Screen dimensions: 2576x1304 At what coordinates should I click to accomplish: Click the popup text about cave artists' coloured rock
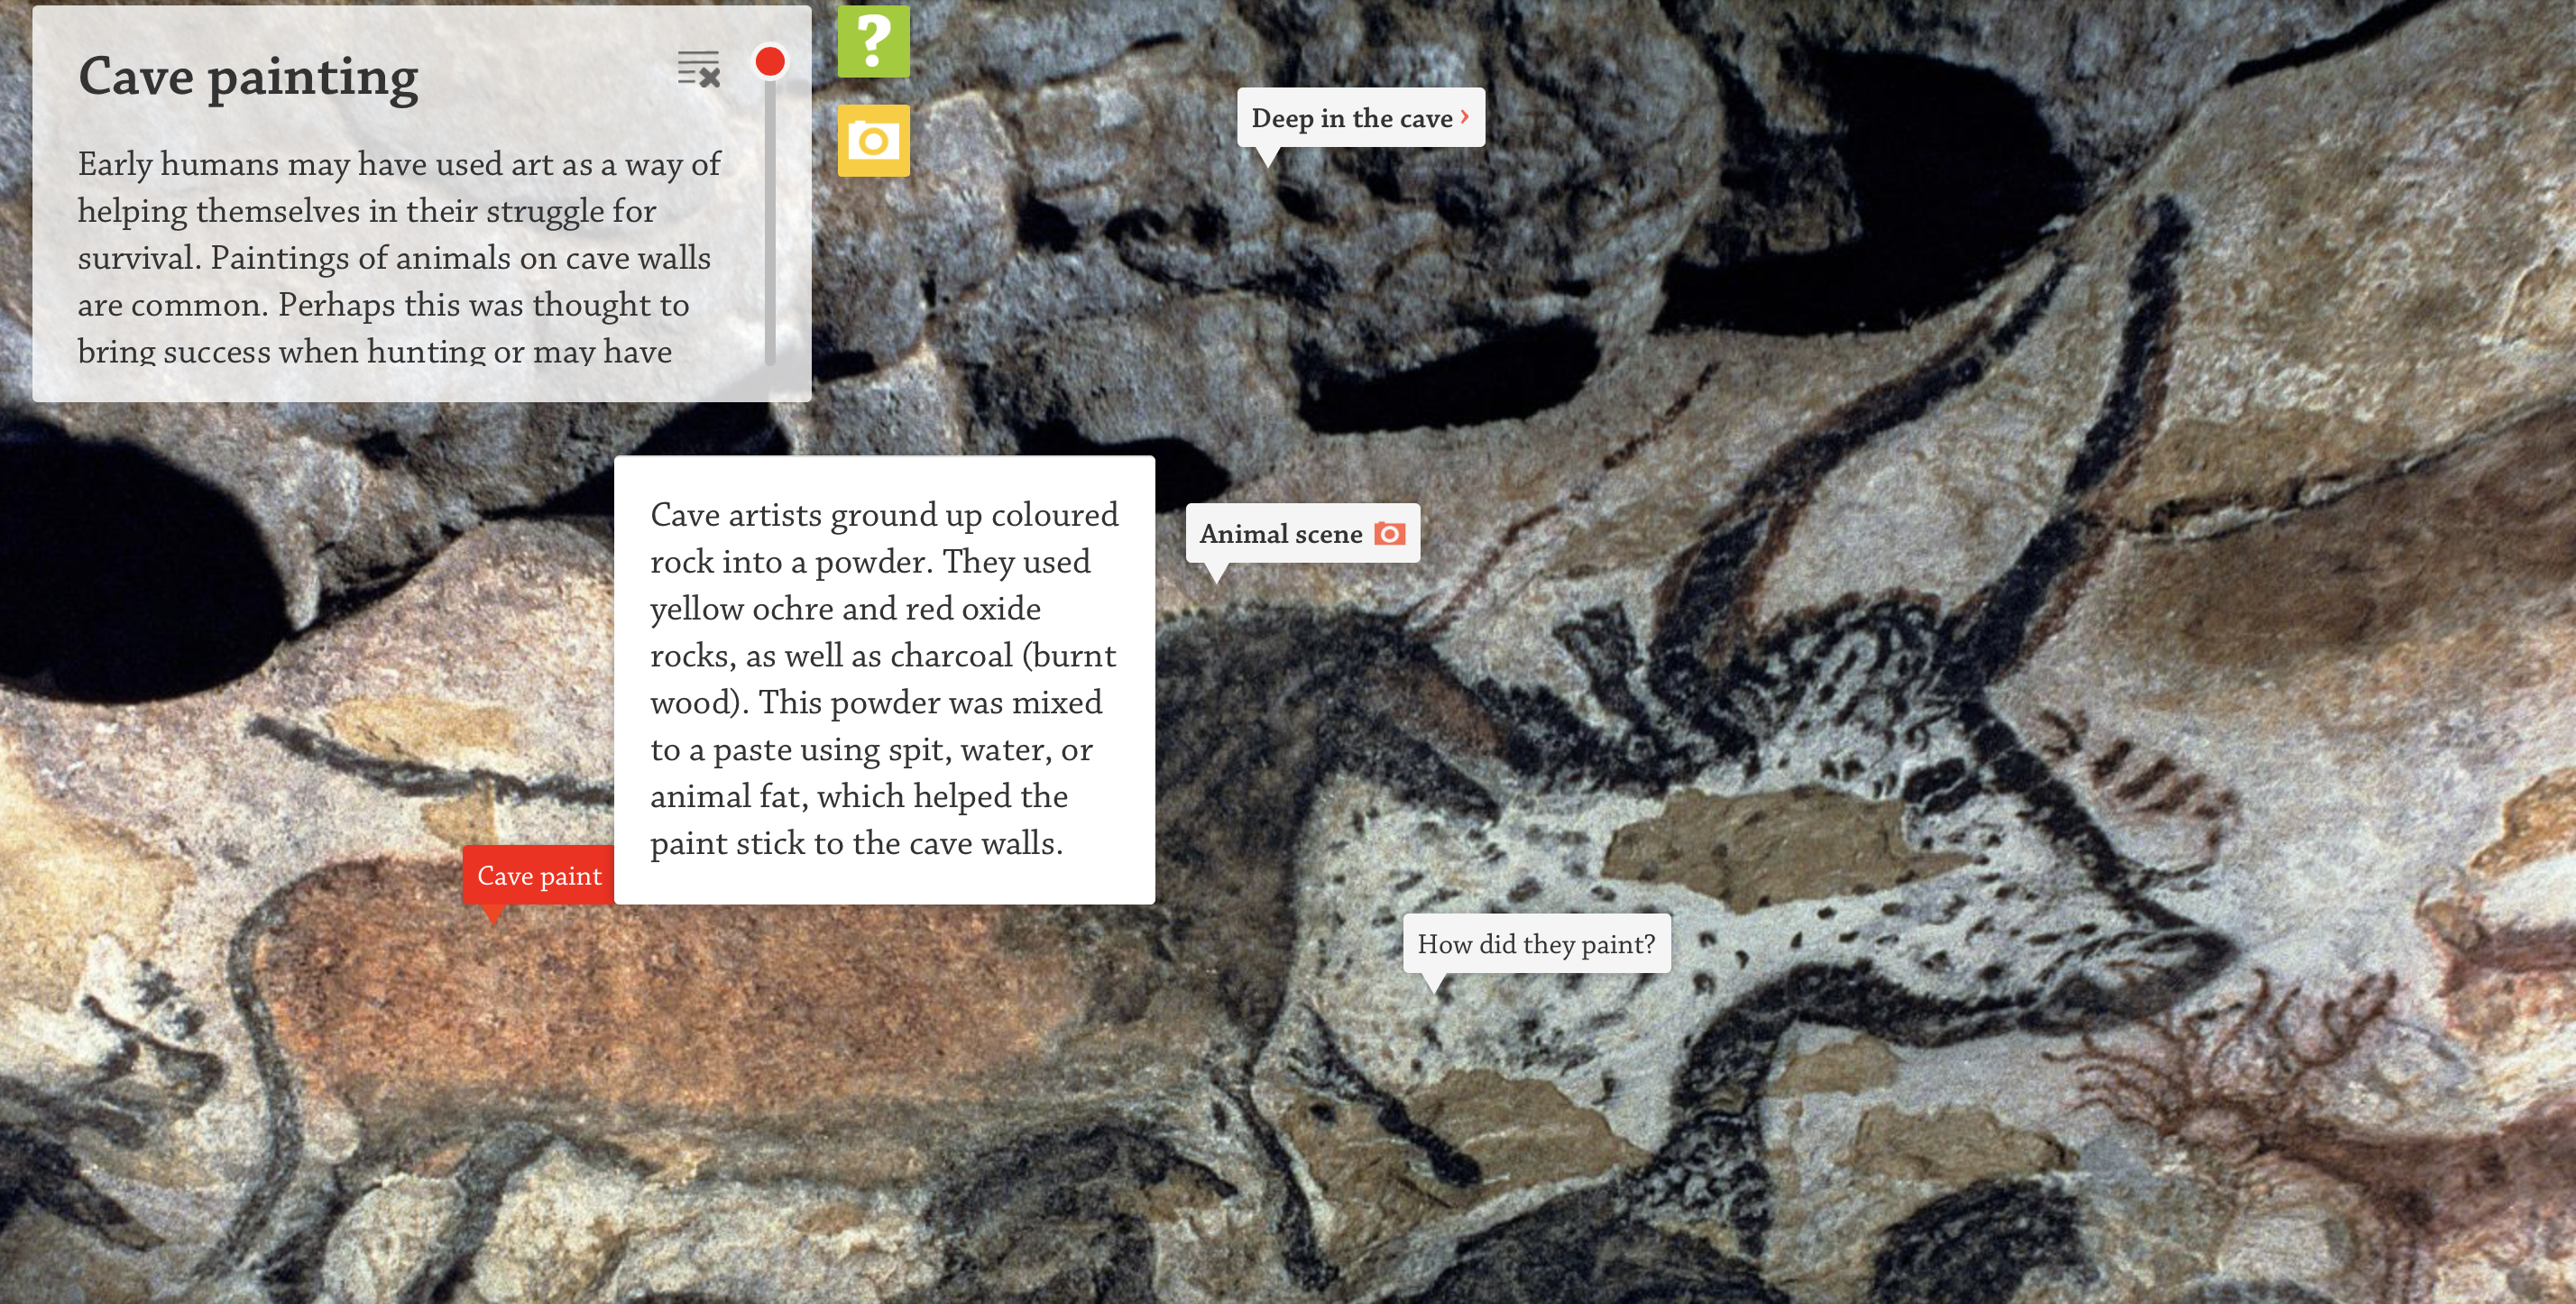(x=884, y=679)
